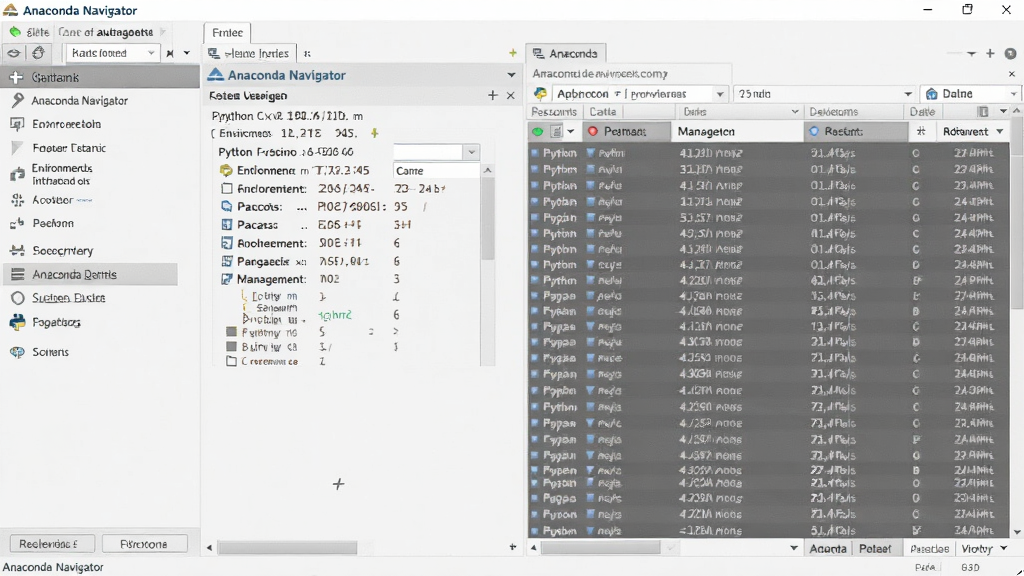1024x576 pixels.
Task: Click the green plus after the Enviicmess line
Action: coord(375,133)
